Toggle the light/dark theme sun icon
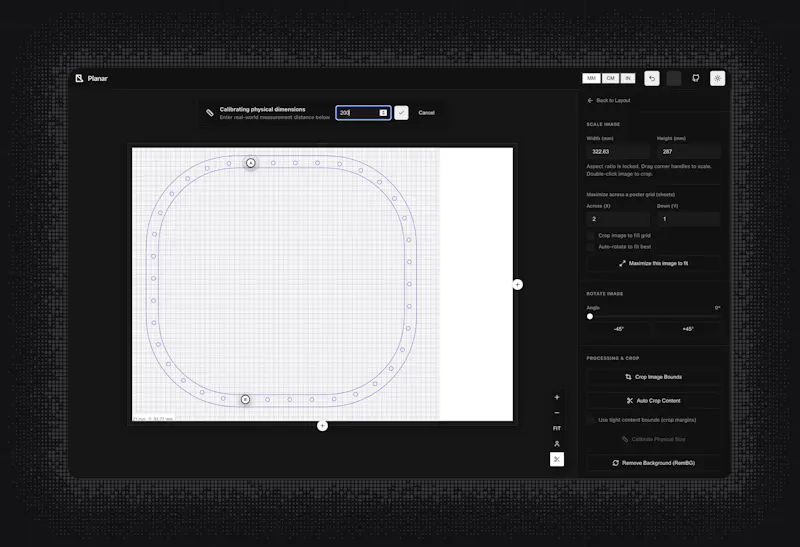 [x=717, y=78]
